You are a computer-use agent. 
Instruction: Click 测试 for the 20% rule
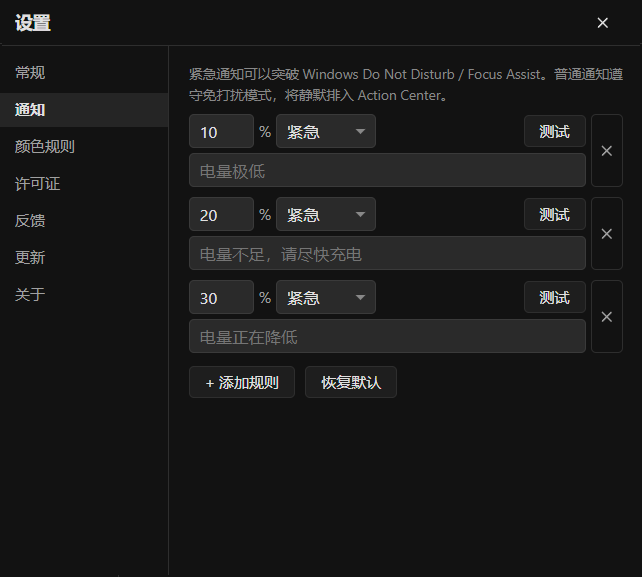click(x=555, y=215)
